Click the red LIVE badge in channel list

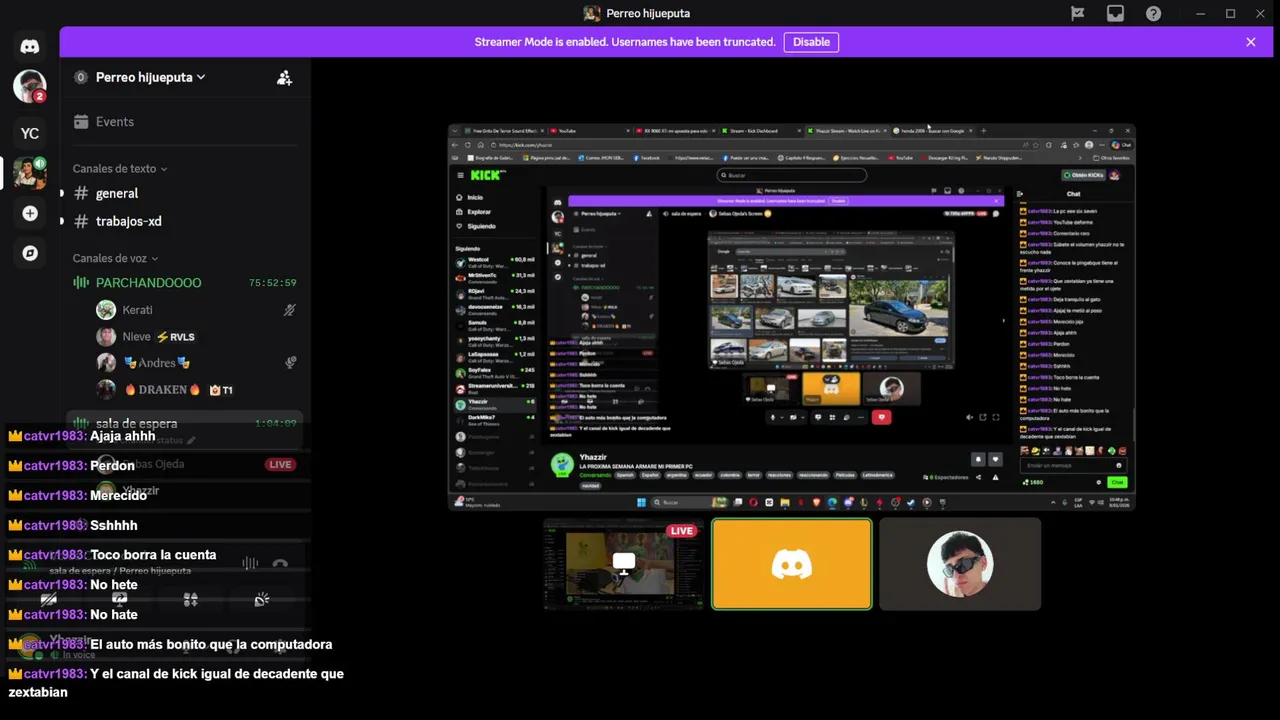[280, 464]
